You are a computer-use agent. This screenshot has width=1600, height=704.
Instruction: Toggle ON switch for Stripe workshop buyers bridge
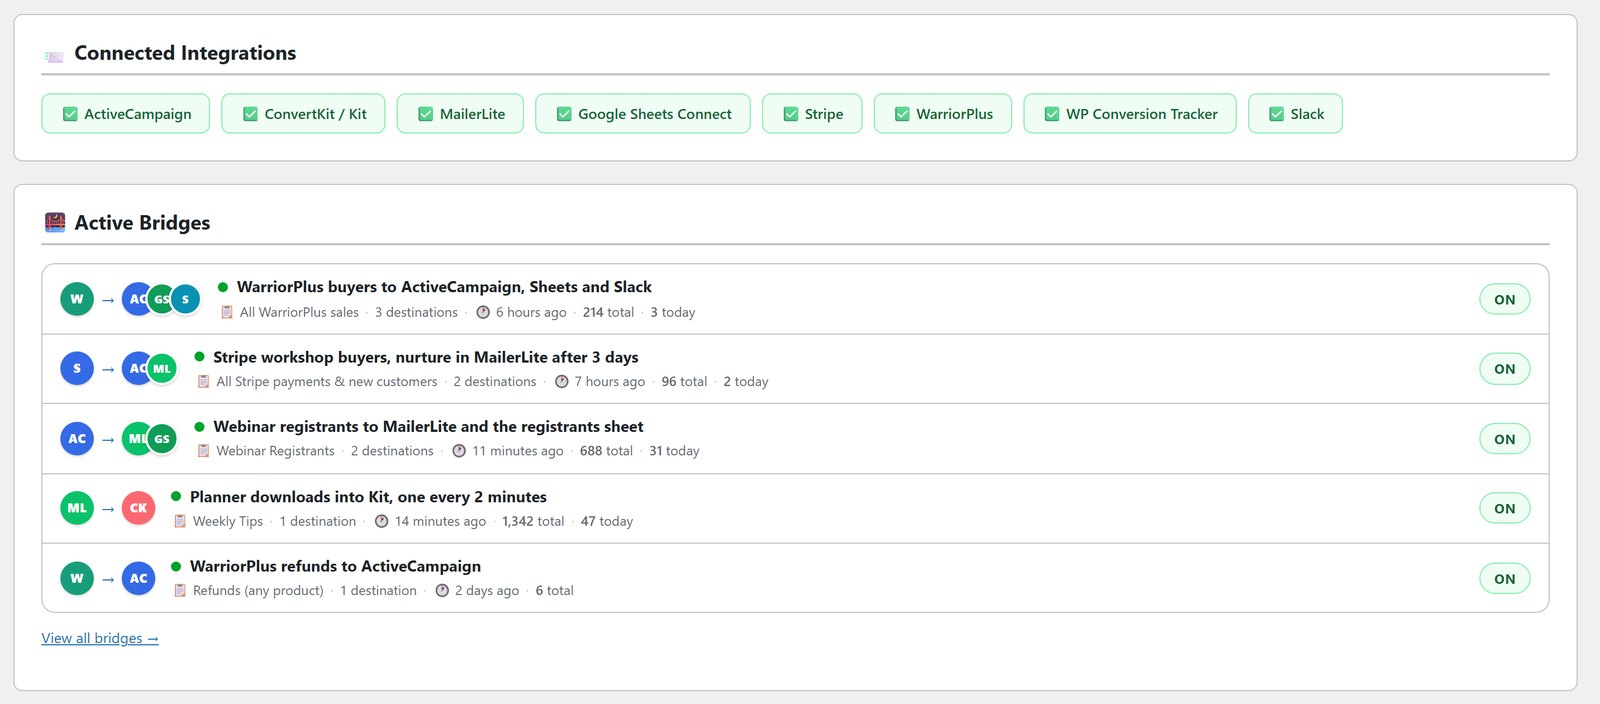(x=1504, y=369)
